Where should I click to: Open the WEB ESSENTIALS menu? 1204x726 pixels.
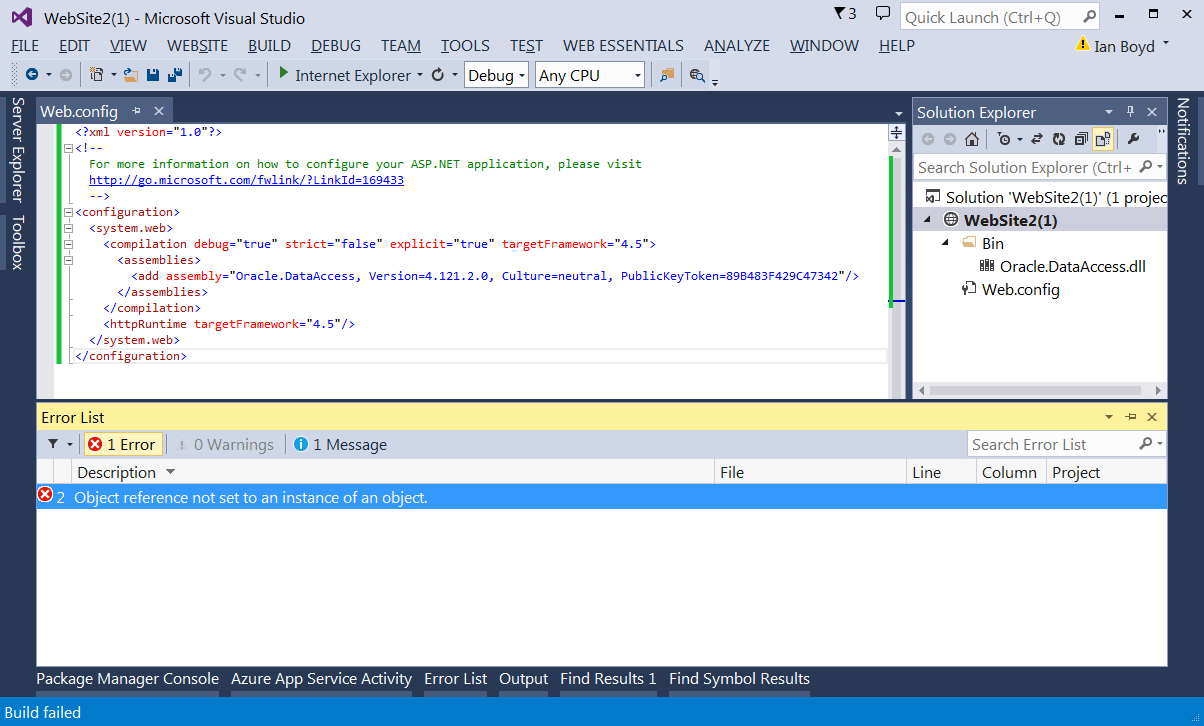click(x=623, y=45)
